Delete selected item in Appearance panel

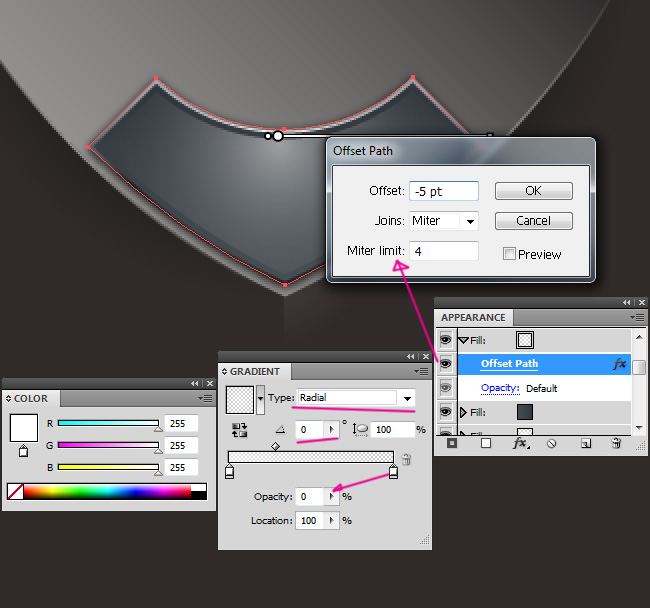tap(616, 442)
